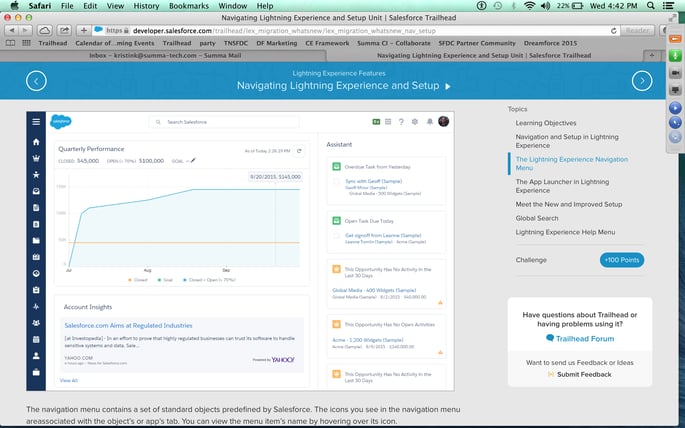Click the Safari address bar
The width and height of the screenshot is (685, 428).
click(356, 31)
